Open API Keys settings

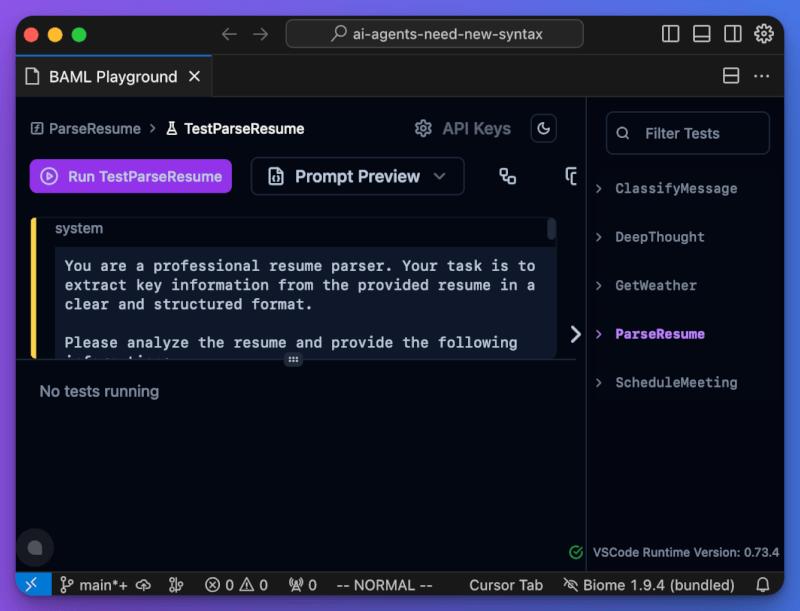click(x=462, y=129)
